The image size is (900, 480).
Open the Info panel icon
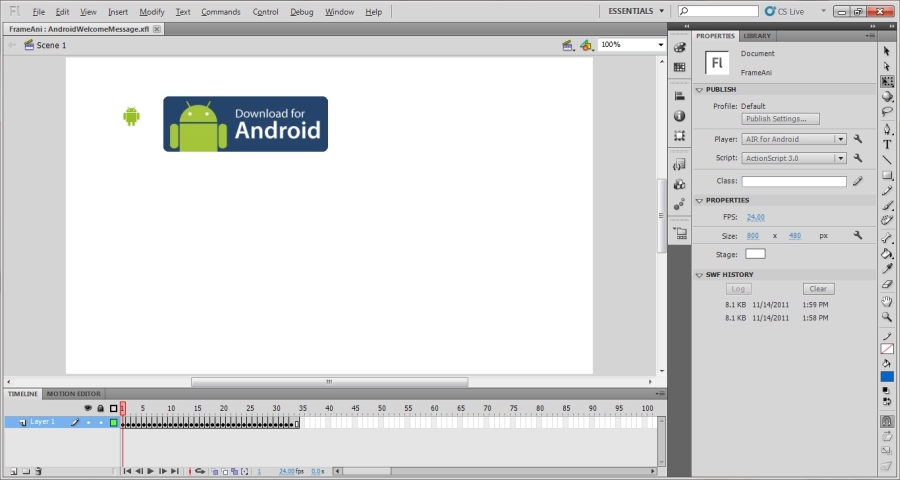(680, 116)
